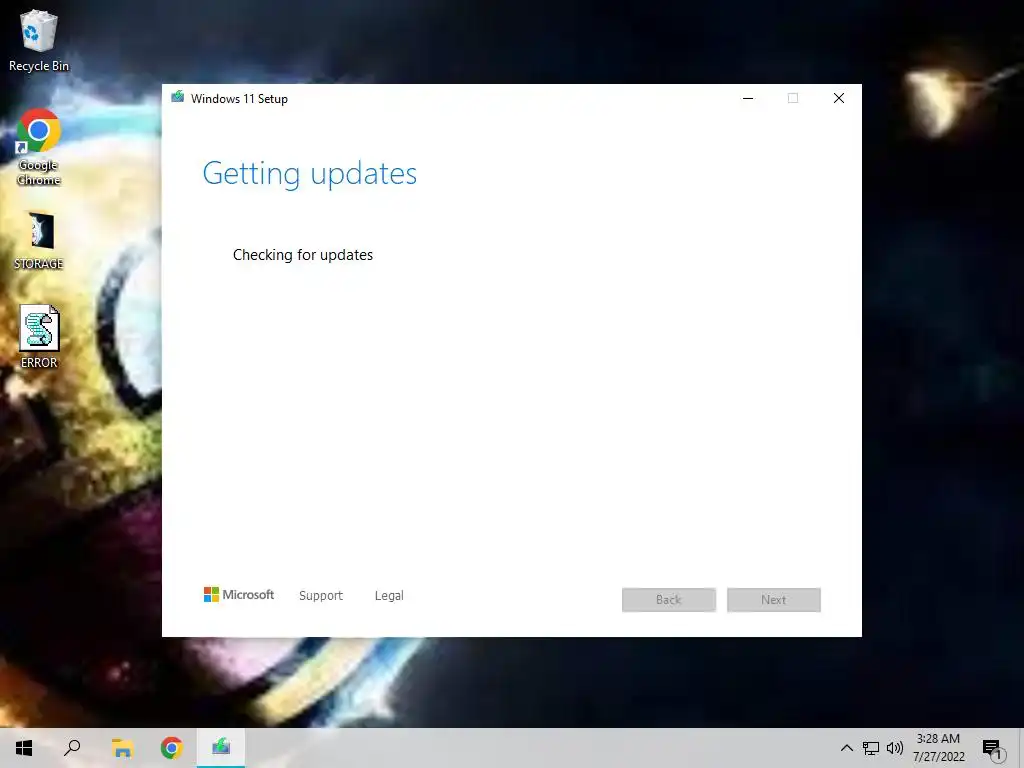Activate Windows 11 Setup taskbar button
1024x768 pixels.
[221, 748]
